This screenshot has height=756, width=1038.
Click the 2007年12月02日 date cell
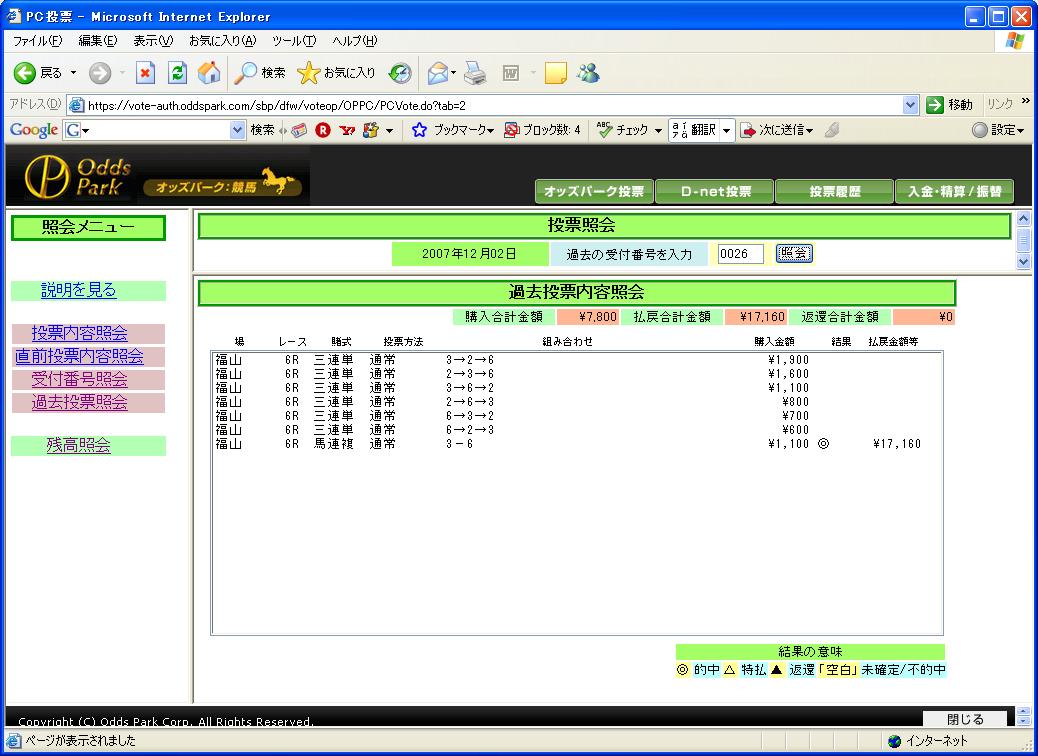(469, 254)
